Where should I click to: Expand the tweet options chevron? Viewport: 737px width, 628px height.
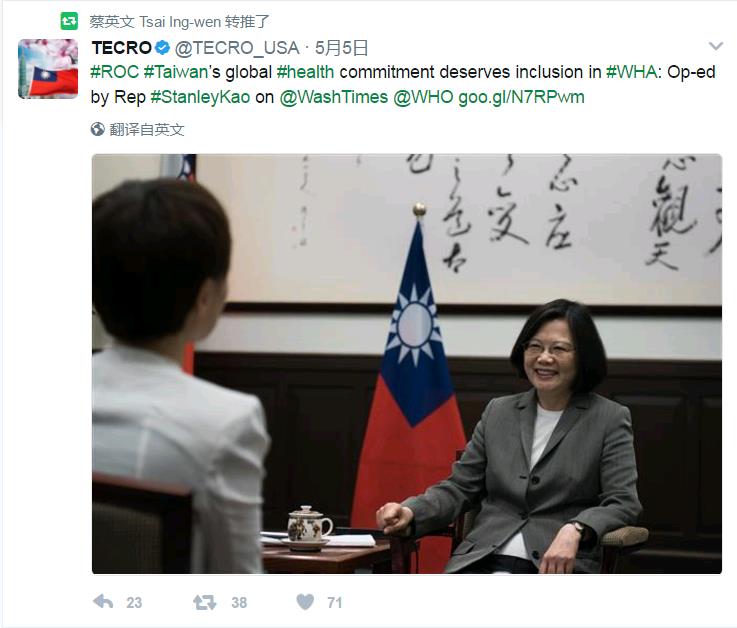tap(715, 46)
